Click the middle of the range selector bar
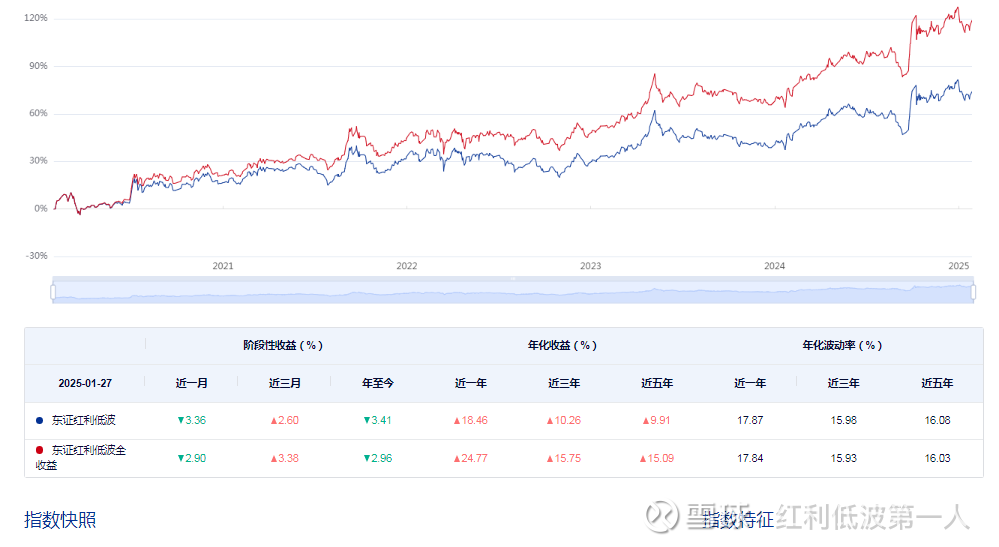Screen dimensions: 999x547 pyautogui.click(x=513, y=292)
